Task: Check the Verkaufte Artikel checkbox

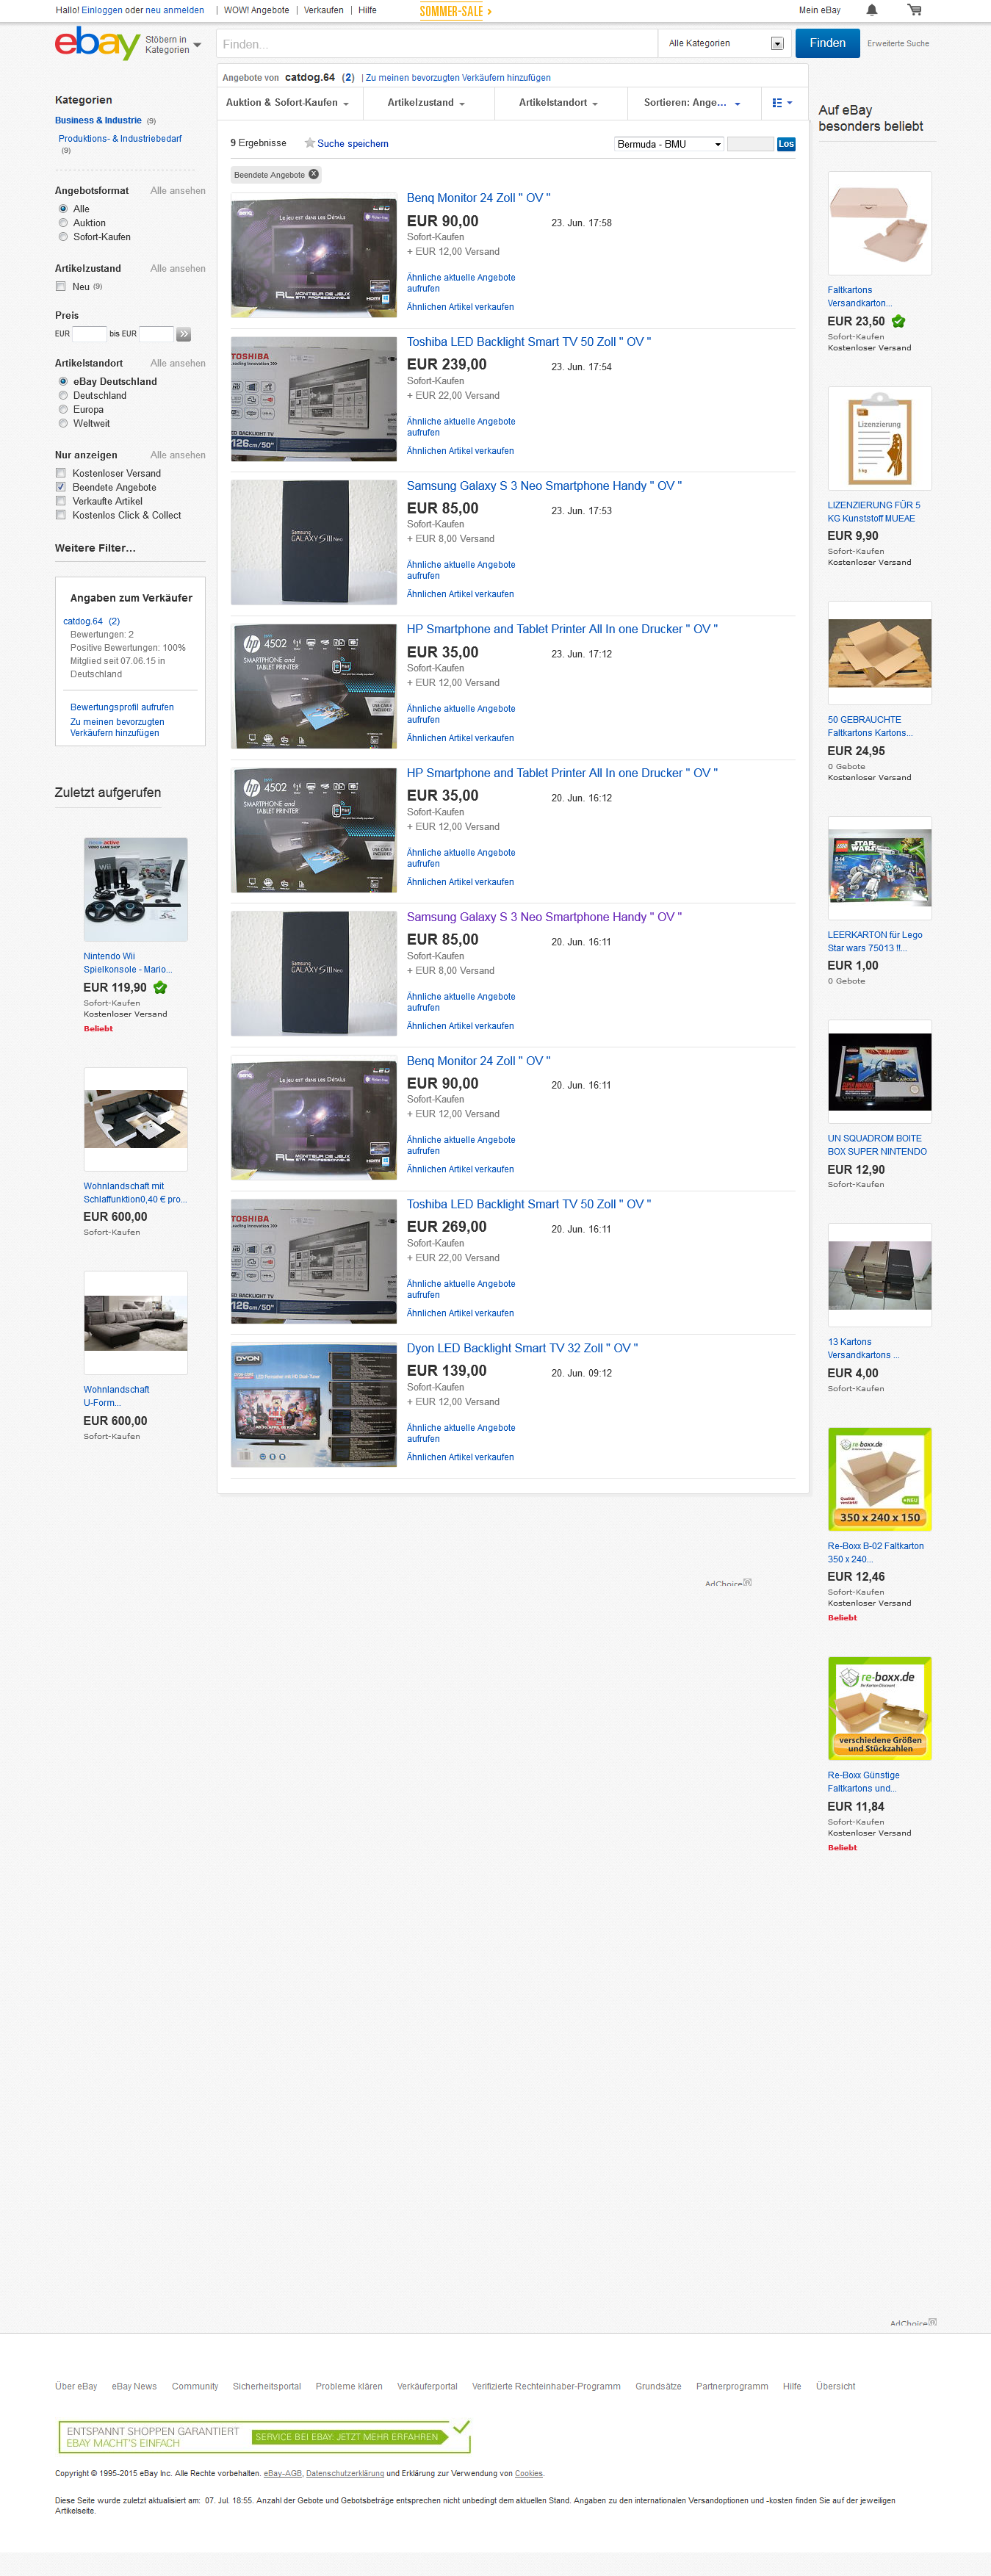Action: pyautogui.click(x=61, y=501)
